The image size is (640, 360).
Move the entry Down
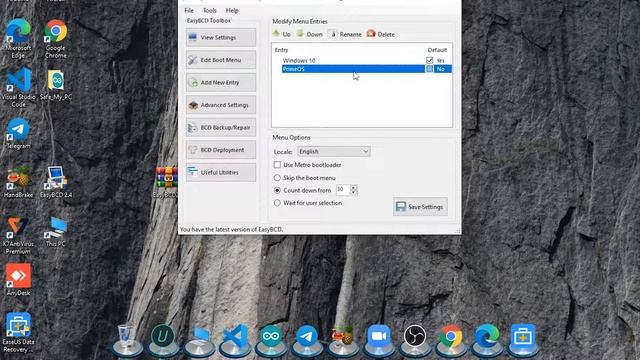pyautogui.click(x=309, y=34)
